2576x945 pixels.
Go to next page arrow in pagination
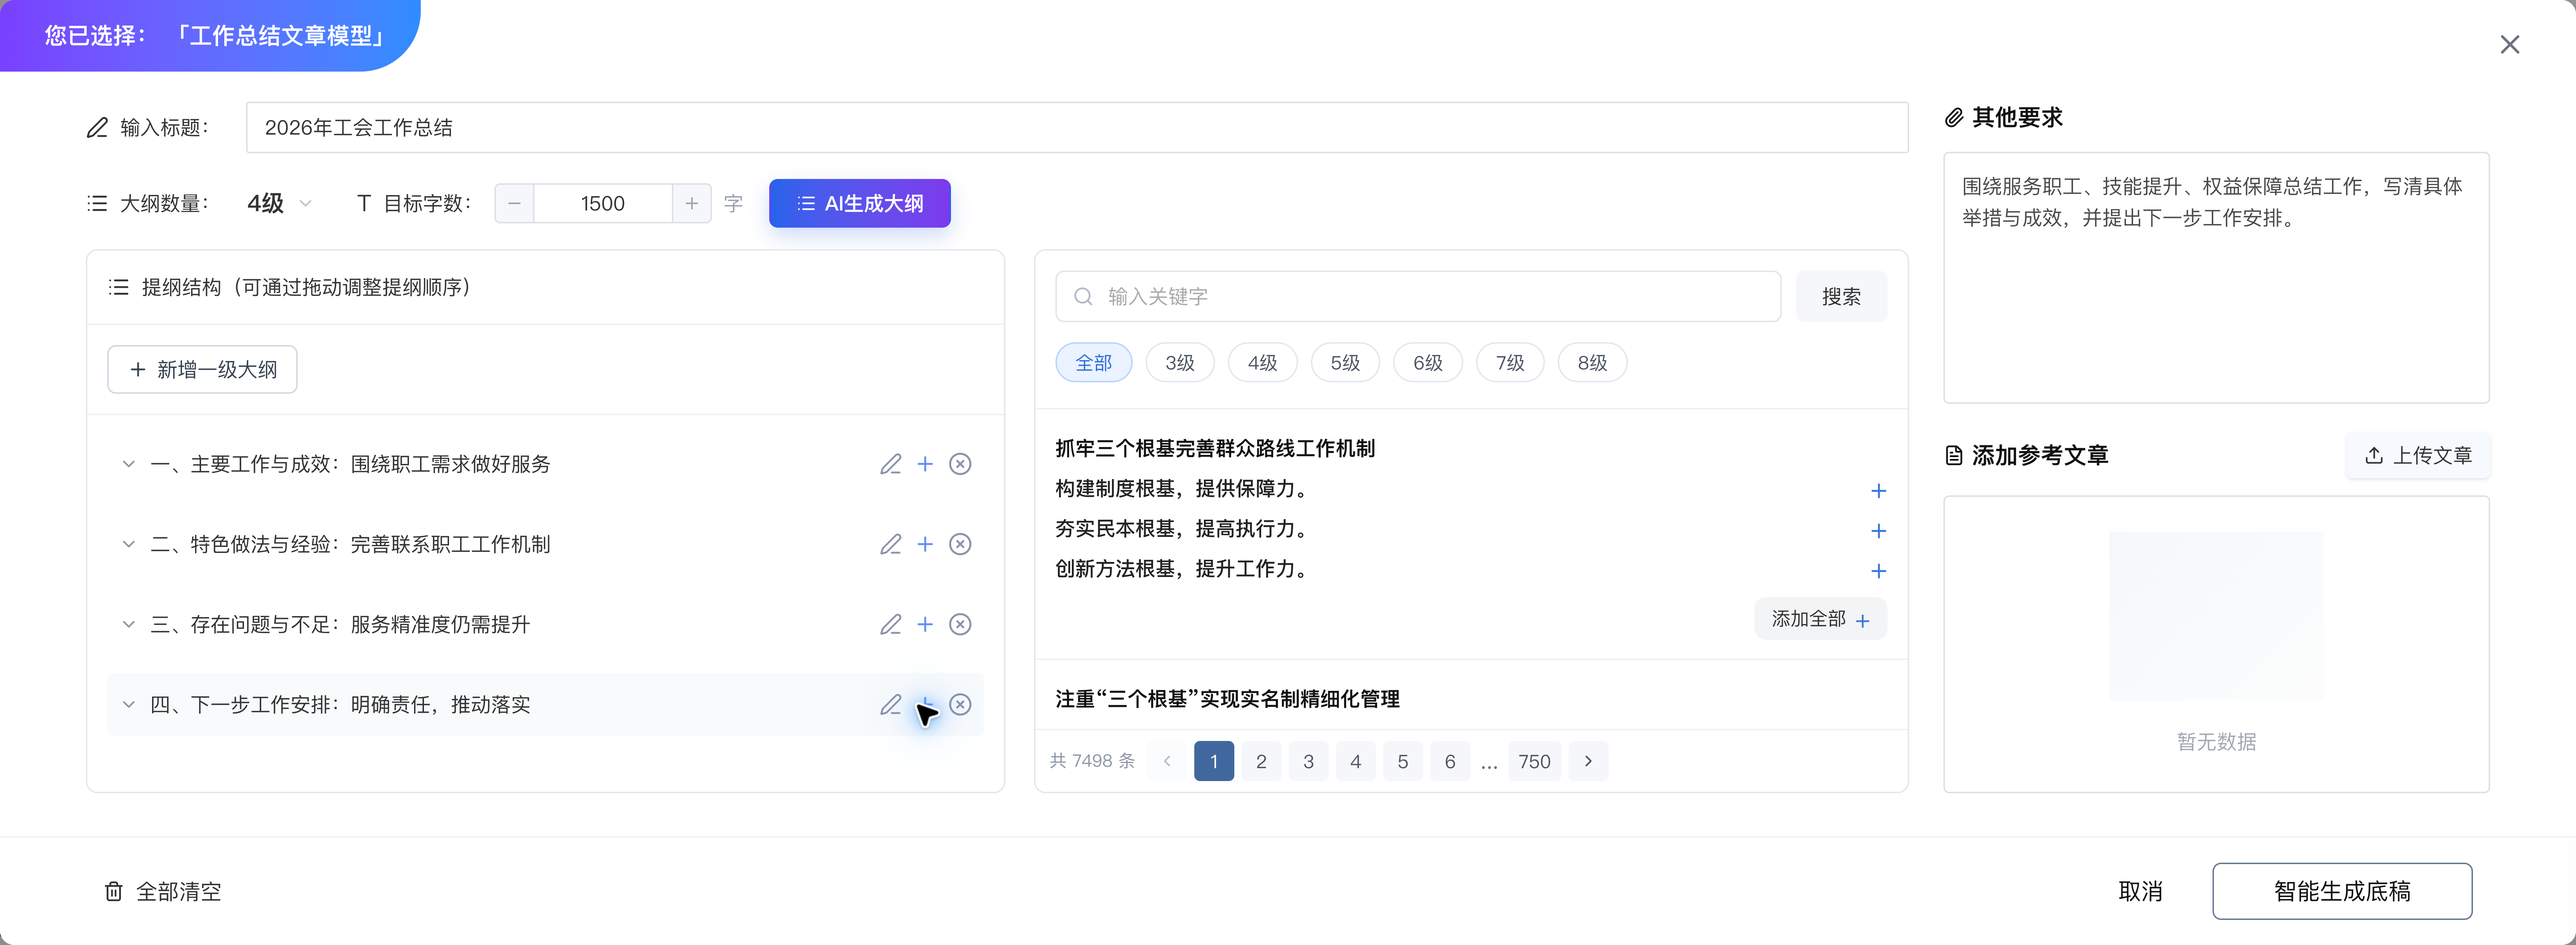coord(1588,761)
